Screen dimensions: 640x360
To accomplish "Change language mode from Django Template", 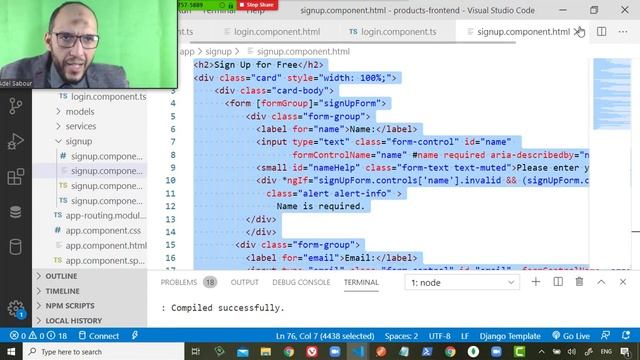I will coord(510,336).
